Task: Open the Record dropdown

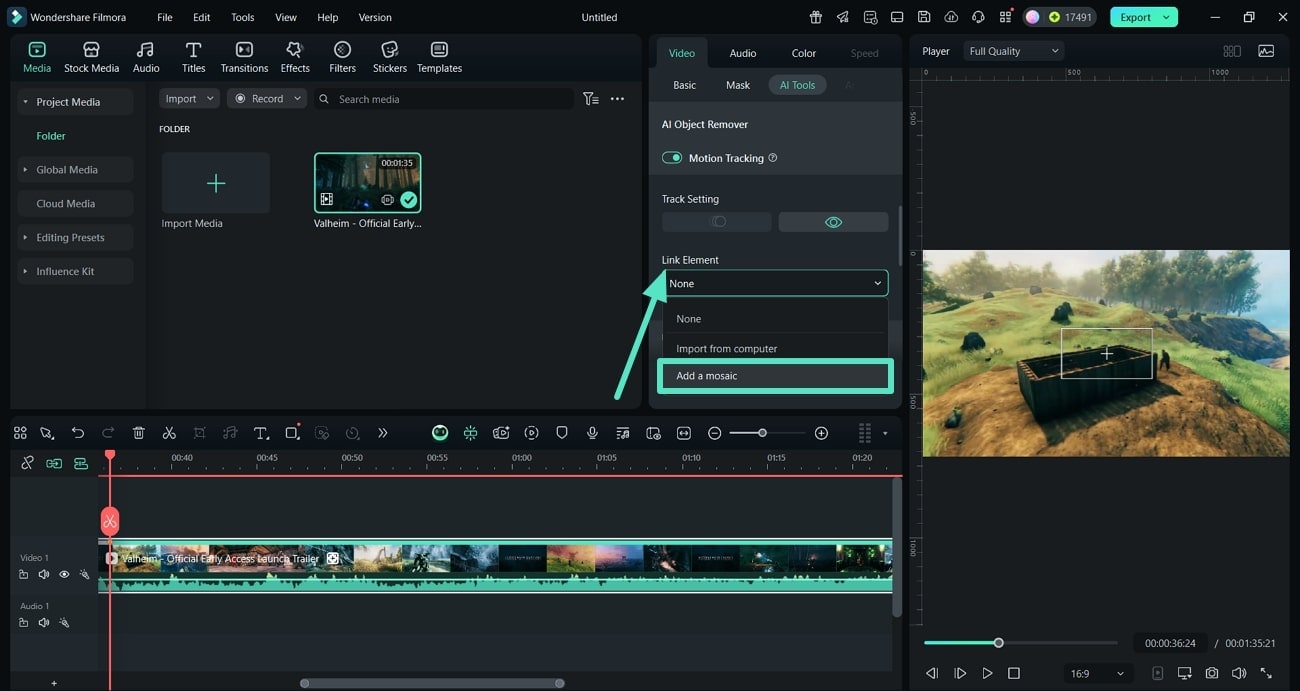Action: 266,99
